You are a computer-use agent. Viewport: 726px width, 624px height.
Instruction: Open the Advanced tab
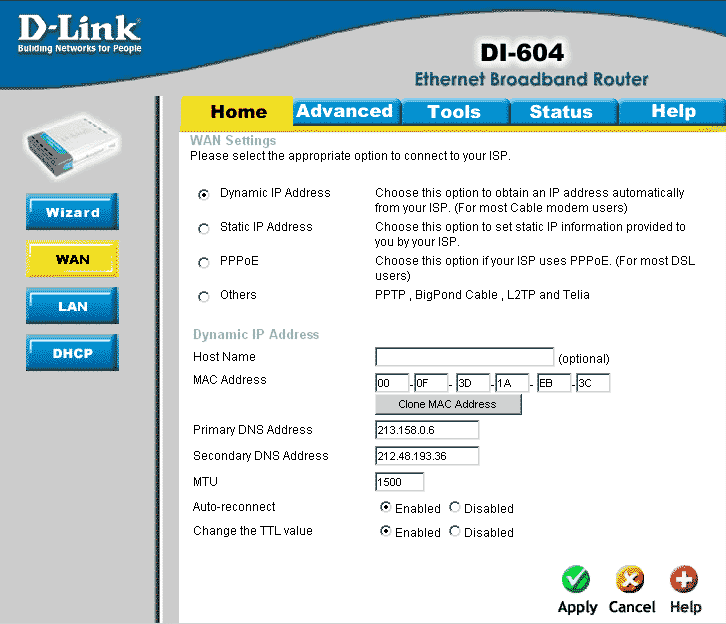pos(345,111)
